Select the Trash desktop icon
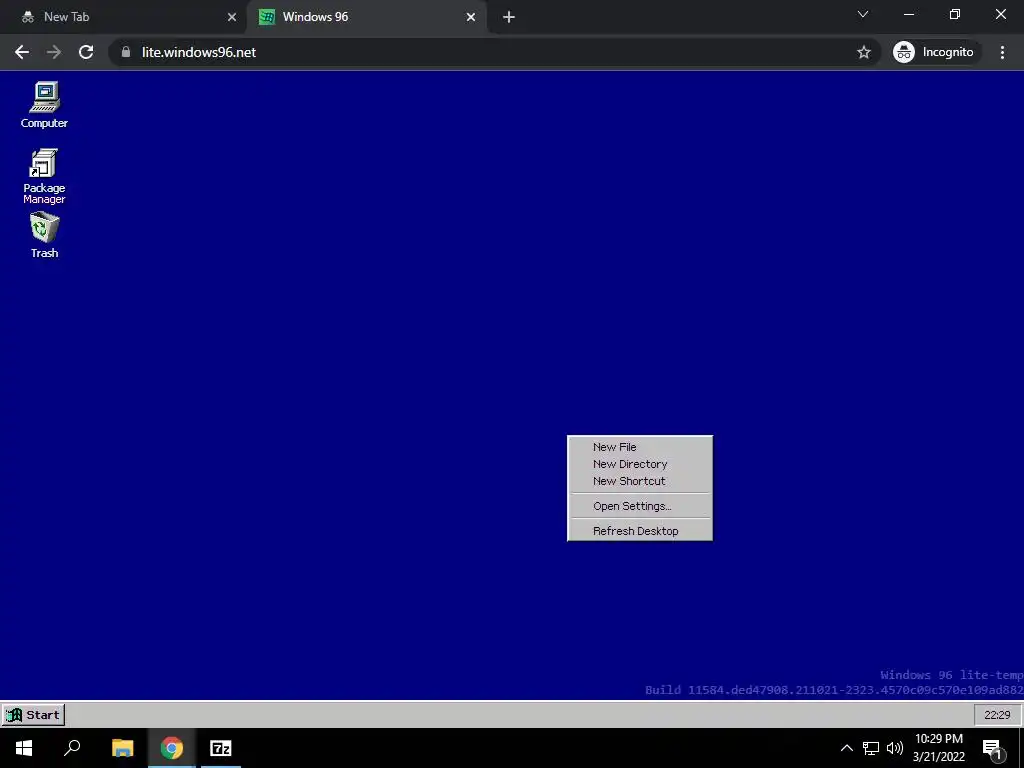 tap(44, 235)
